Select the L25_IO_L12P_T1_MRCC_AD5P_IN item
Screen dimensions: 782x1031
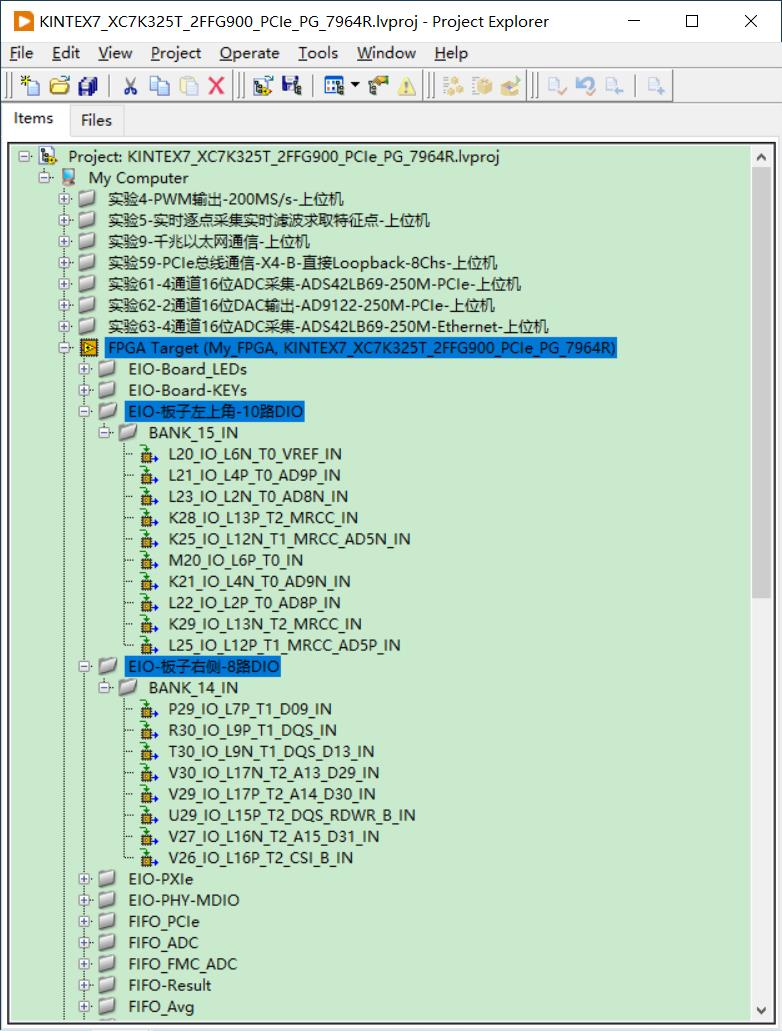[x=284, y=645]
